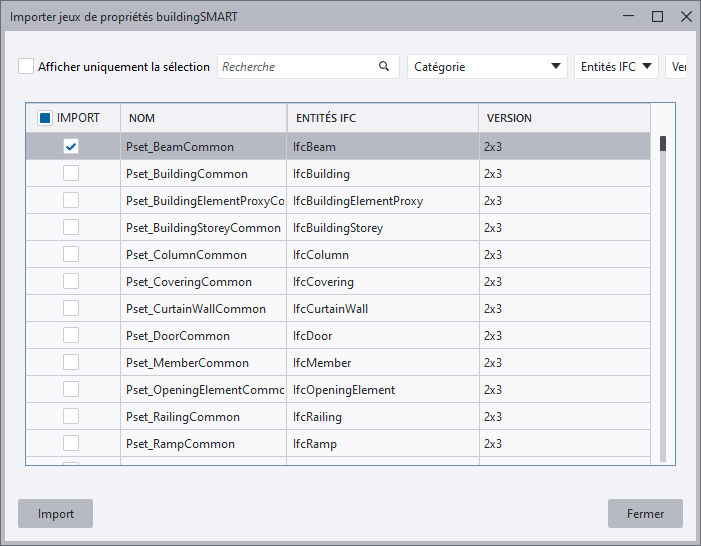Open the Catégorie dropdown
Viewport: 701px width, 546px height.
(487, 67)
